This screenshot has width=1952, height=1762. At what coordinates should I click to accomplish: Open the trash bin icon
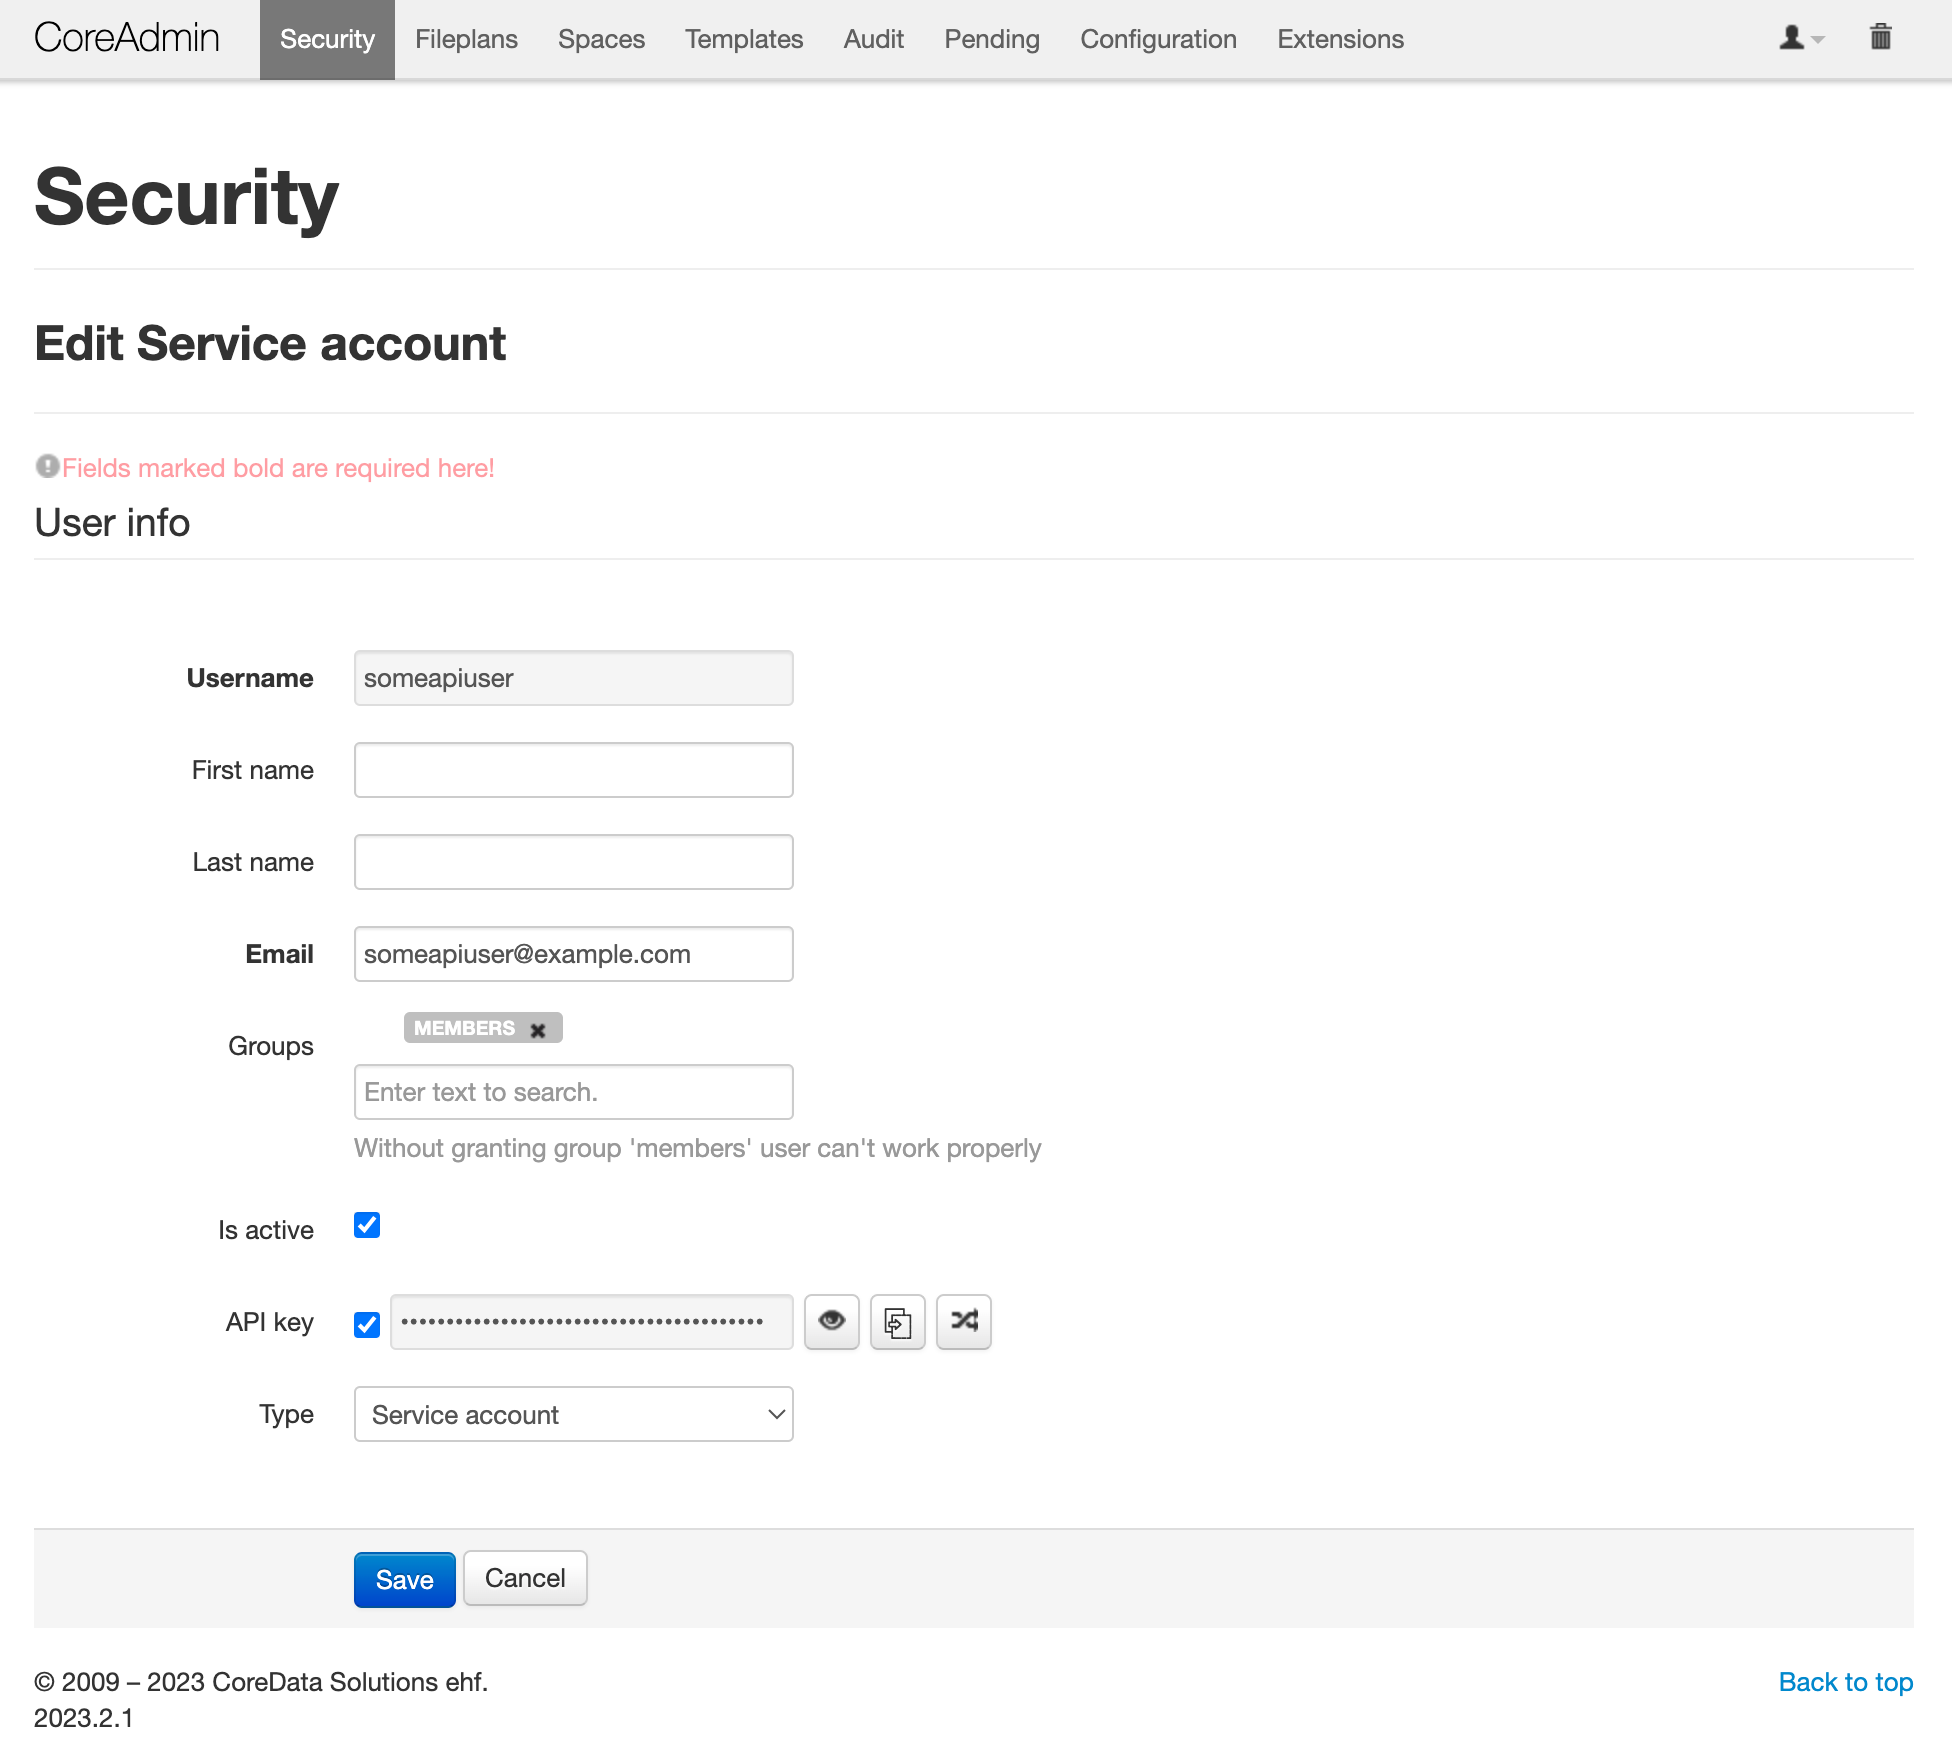pos(1880,38)
